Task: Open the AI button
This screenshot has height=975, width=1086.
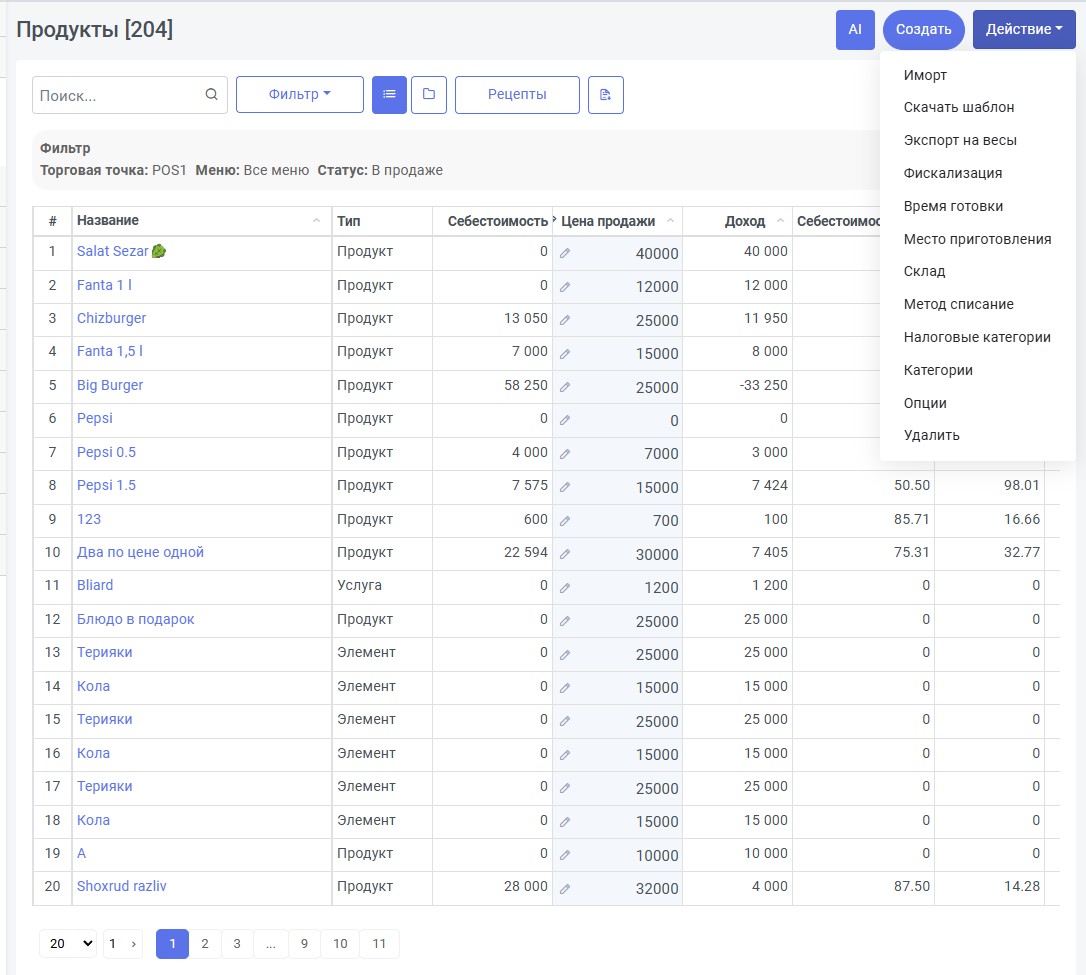Action: (855, 29)
